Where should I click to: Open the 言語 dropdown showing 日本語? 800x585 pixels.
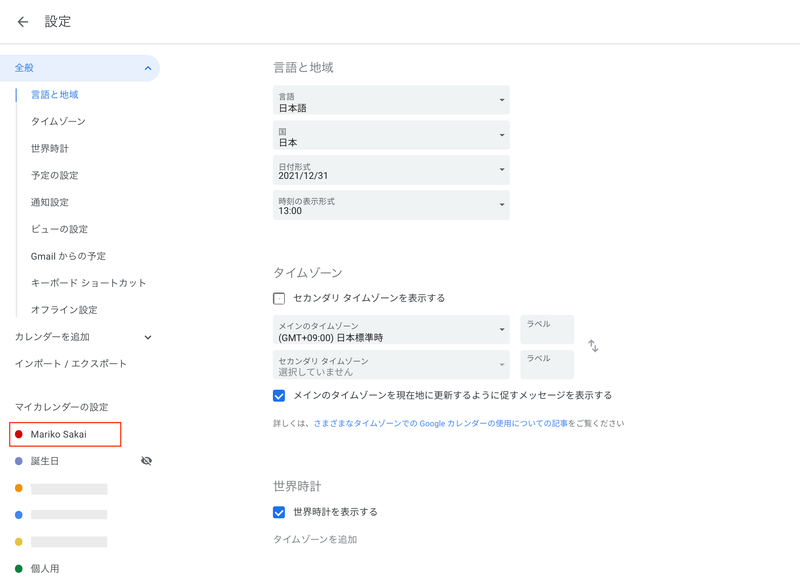coord(390,100)
